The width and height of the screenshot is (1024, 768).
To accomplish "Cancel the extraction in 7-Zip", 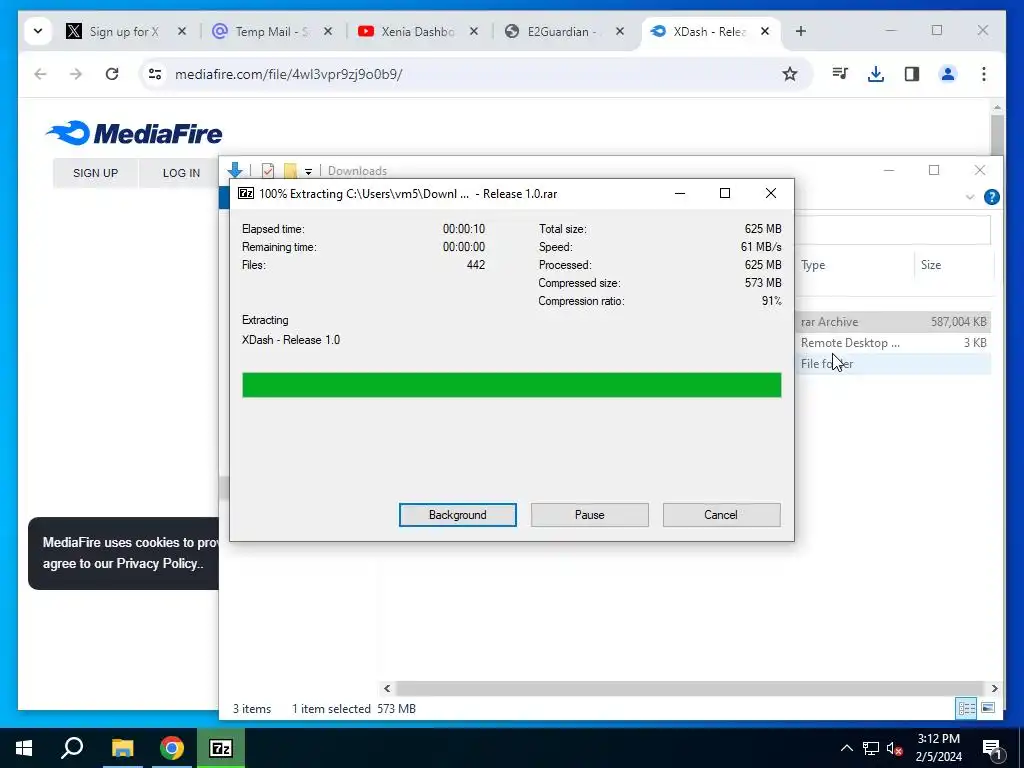I will (721, 515).
